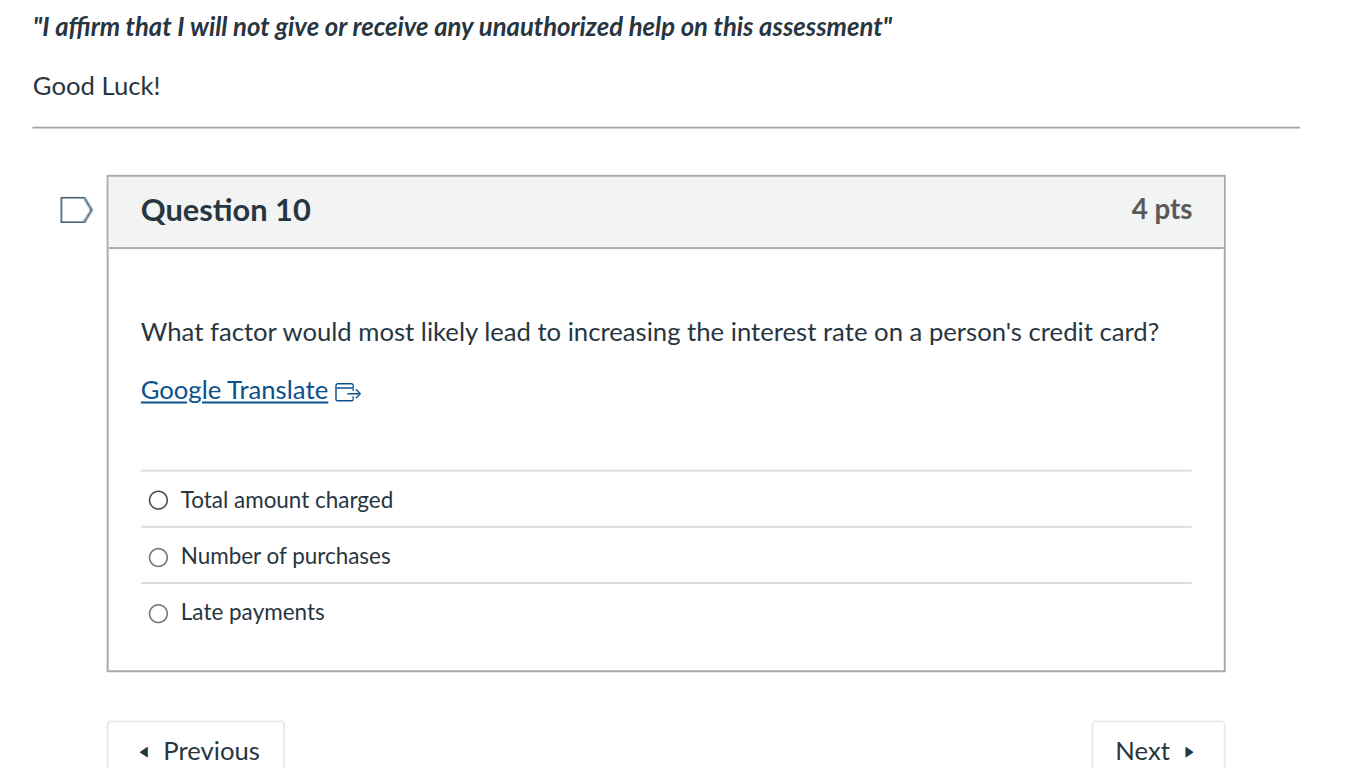Flag Question 10 using the bookmark icon

point(74,210)
